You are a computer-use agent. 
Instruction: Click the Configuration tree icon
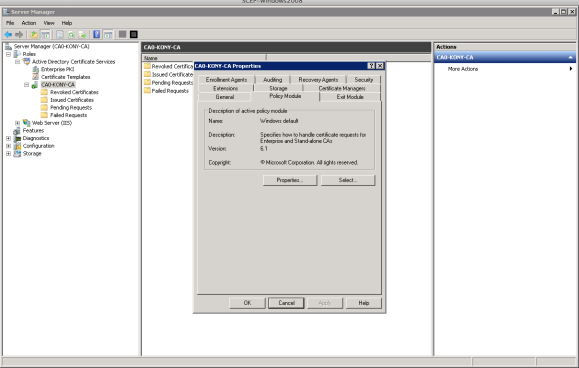(17, 146)
